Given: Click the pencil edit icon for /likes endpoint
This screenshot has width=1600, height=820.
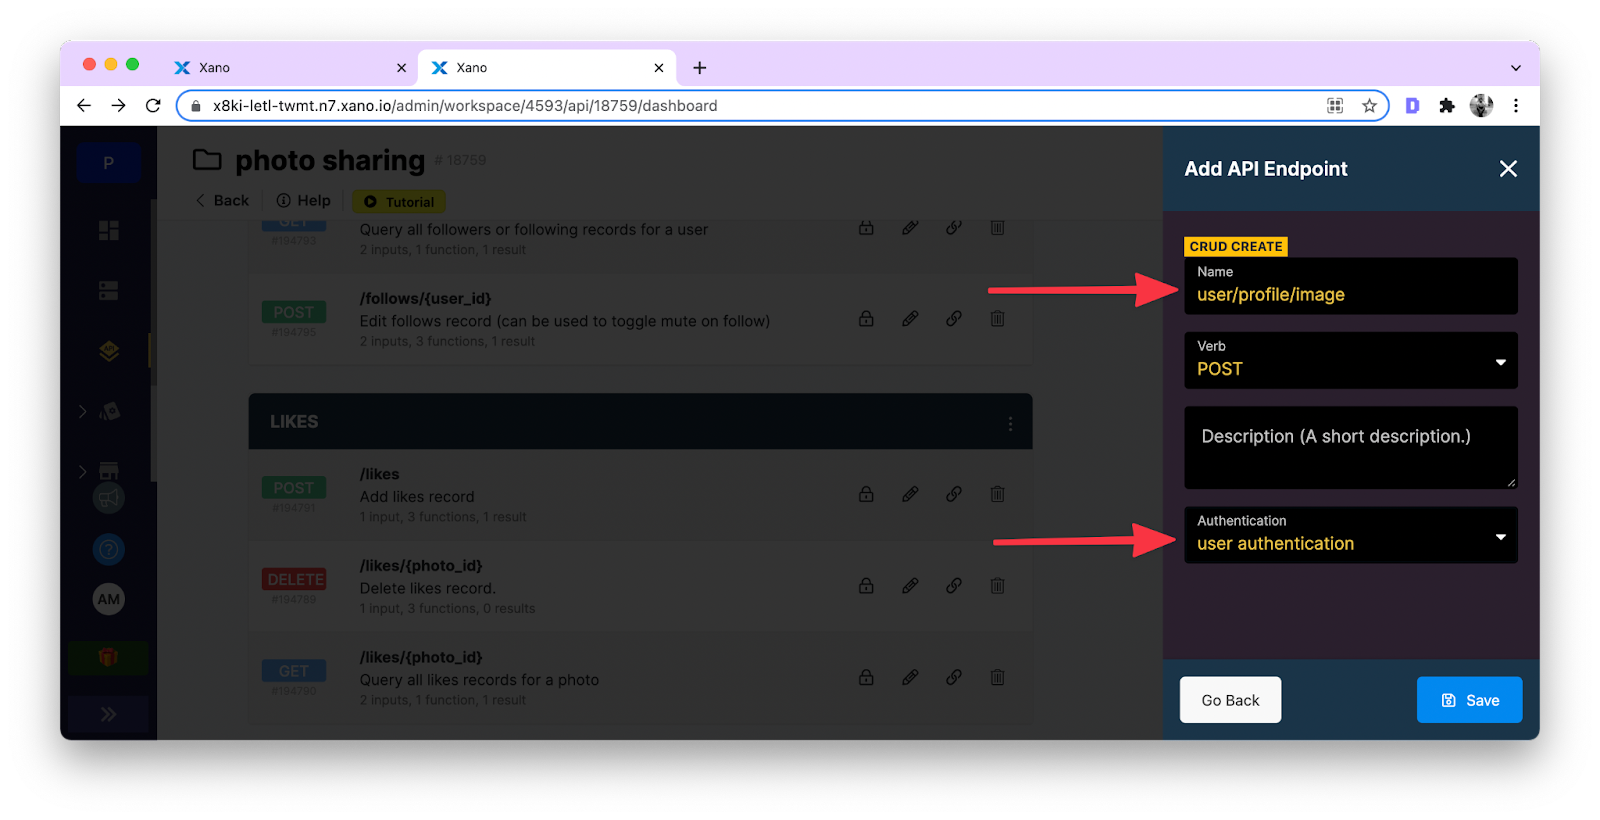Looking at the screenshot, I should coord(910,494).
